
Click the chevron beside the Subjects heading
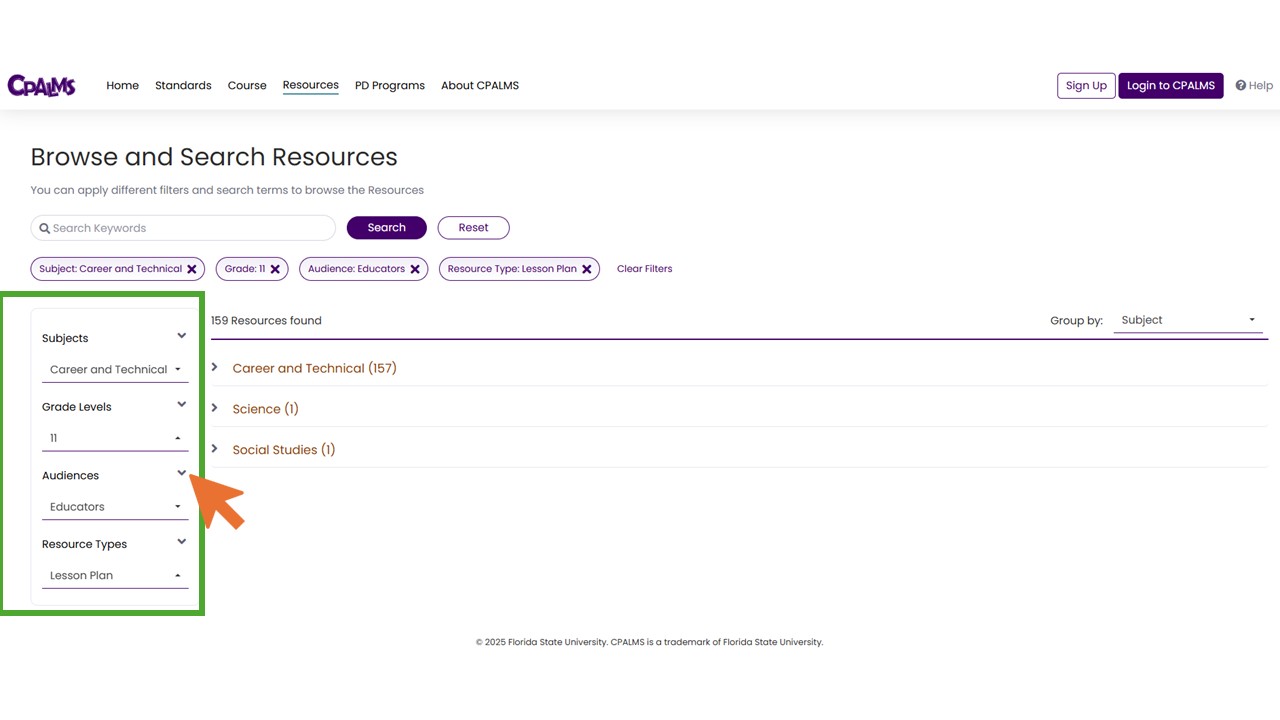coord(181,336)
